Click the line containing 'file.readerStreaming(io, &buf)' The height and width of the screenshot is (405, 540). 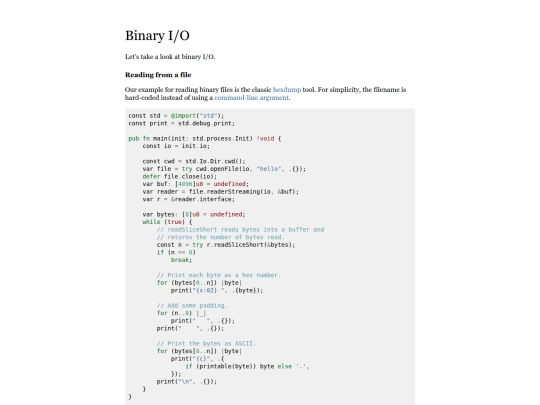pos(221,191)
